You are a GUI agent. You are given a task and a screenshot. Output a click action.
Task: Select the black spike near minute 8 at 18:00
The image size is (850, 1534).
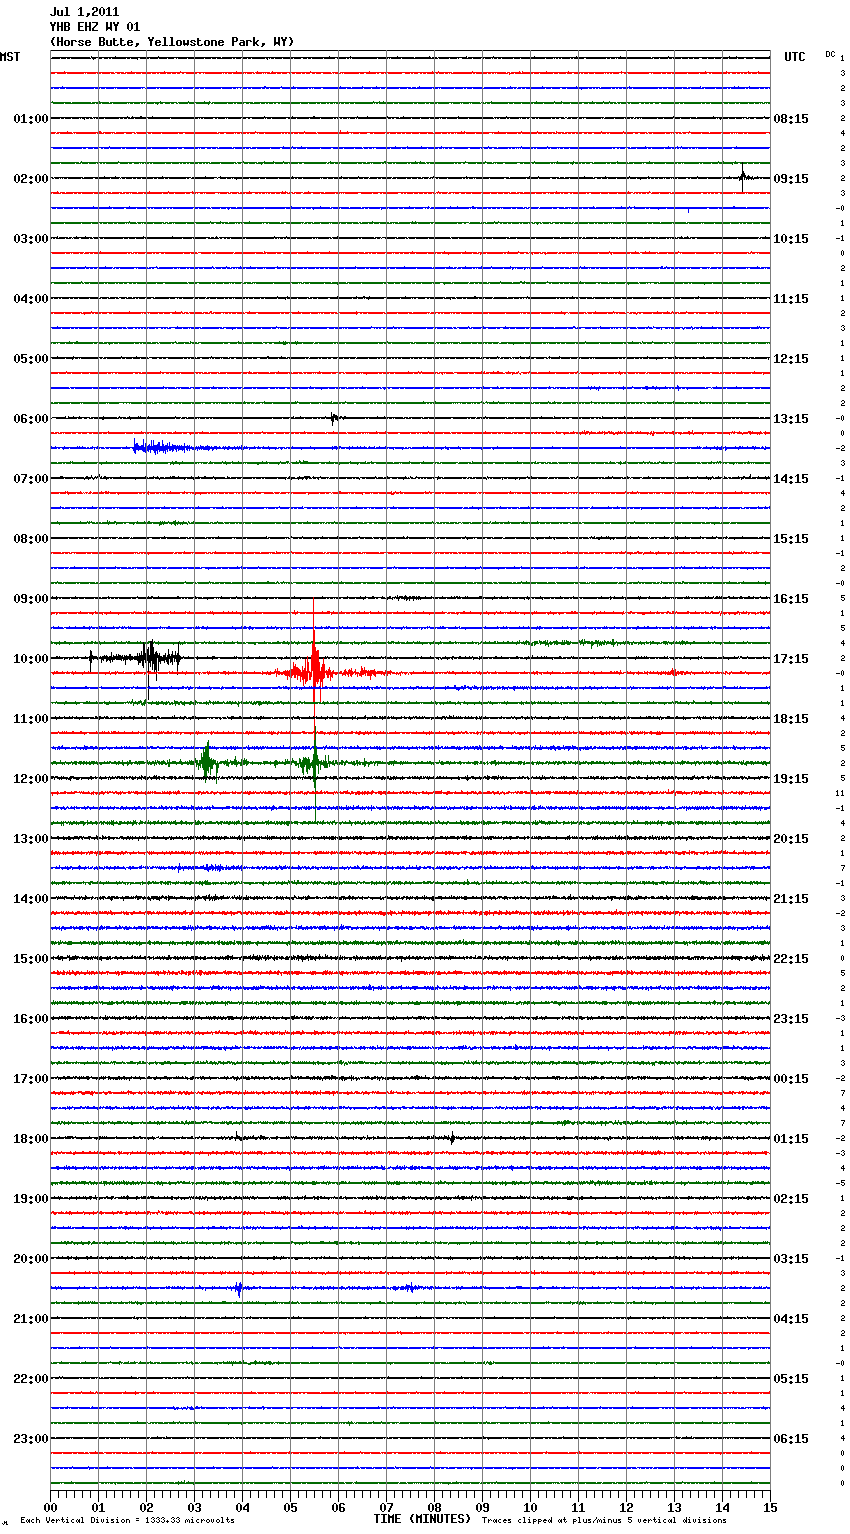pyautogui.click(x=452, y=1138)
